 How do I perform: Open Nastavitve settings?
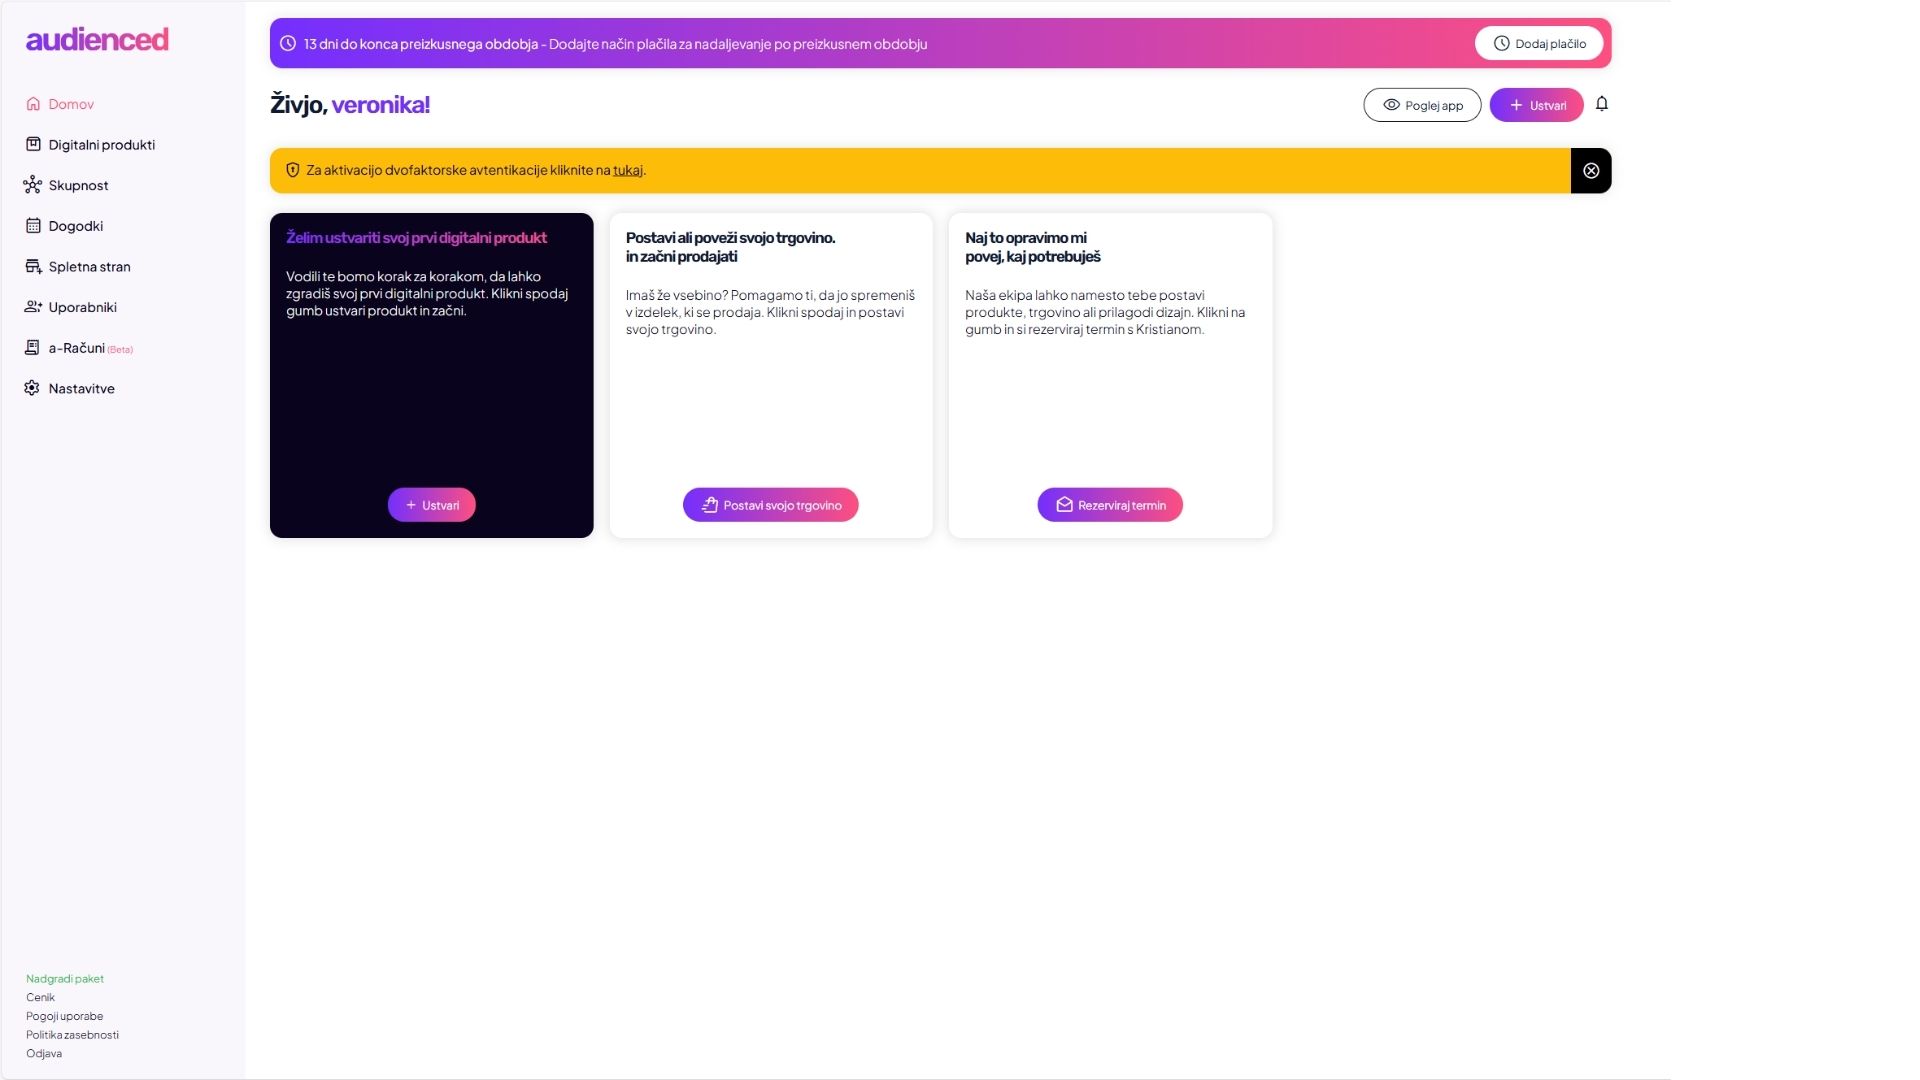tap(81, 389)
